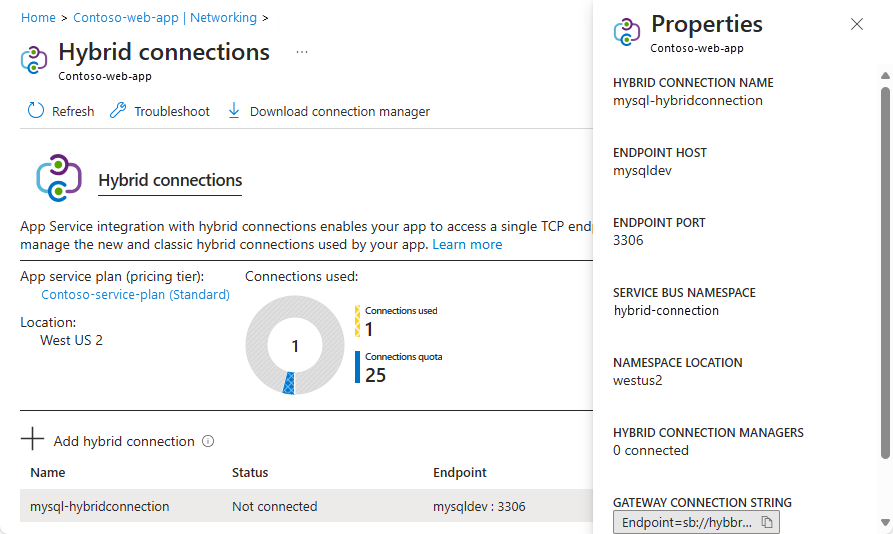The image size is (893, 534).
Task: Go to Home in the breadcrumb
Action: (38, 18)
